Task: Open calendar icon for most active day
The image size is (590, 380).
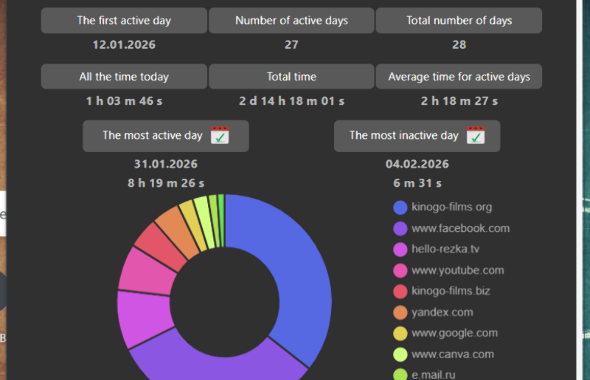Action: click(220, 135)
